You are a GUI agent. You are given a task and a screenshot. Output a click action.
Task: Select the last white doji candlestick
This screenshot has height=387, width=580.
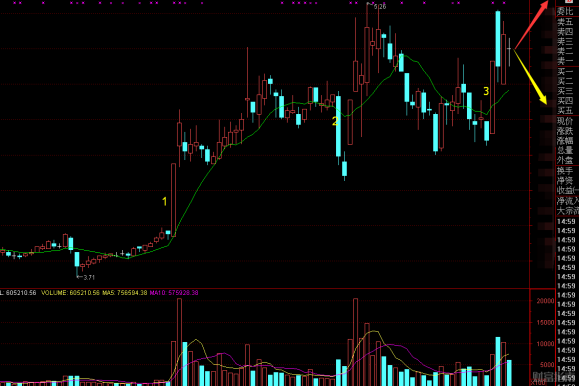[x=509, y=52]
